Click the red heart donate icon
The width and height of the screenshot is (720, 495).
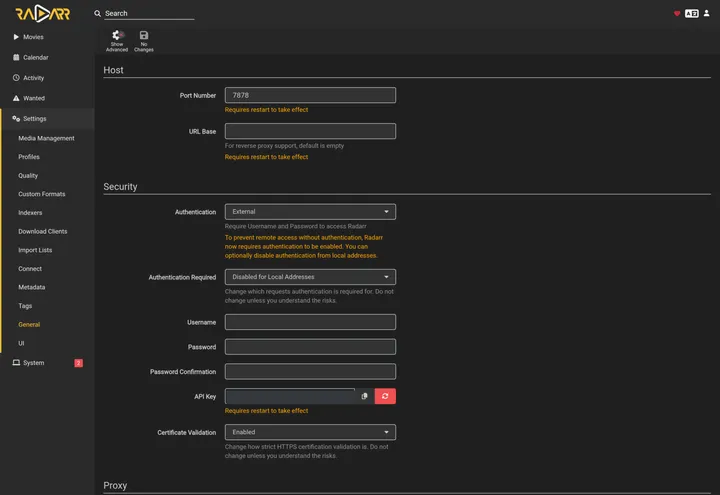[x=677, y=14]
